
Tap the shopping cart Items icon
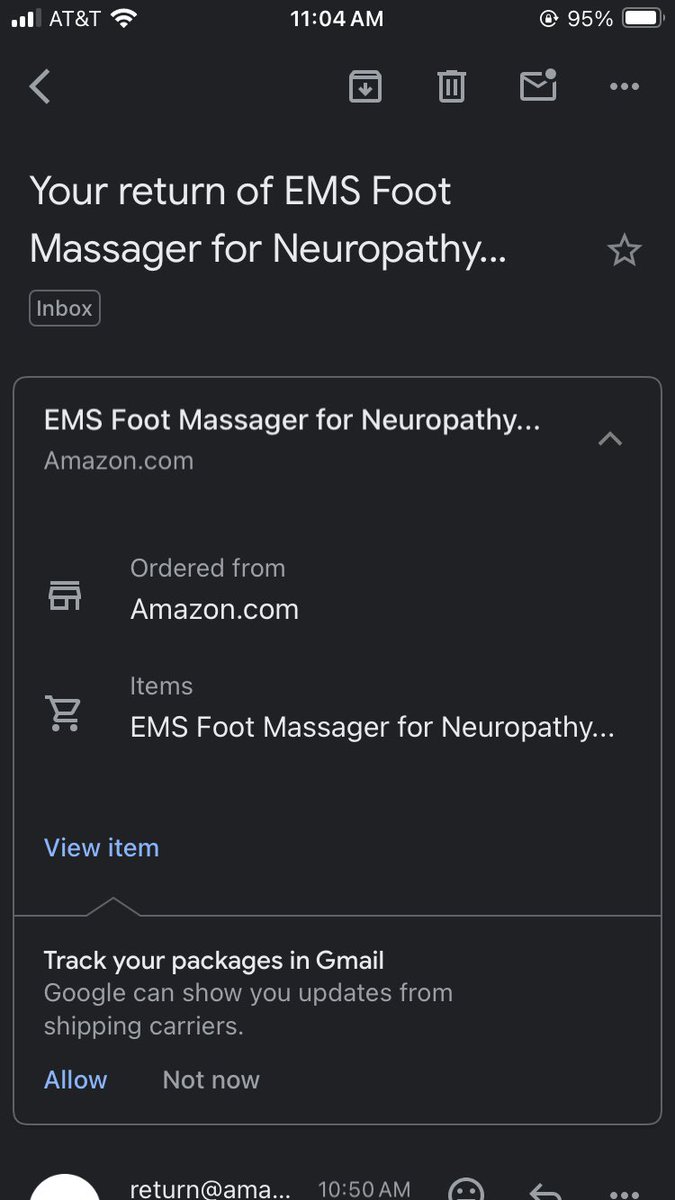(x=65, y=713)
